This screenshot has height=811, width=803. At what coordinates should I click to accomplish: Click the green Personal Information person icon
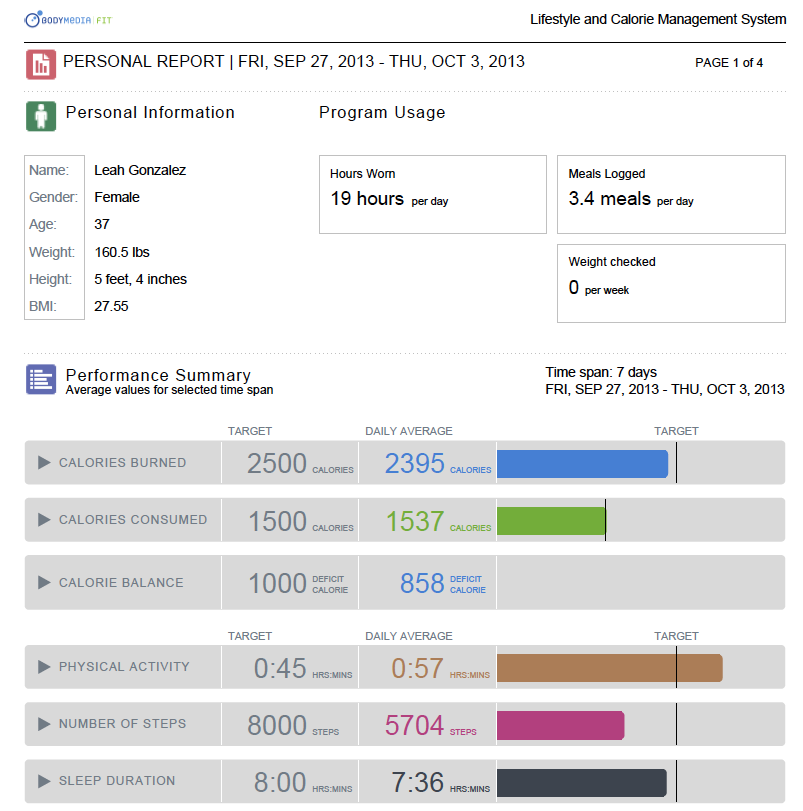[41, 116]
